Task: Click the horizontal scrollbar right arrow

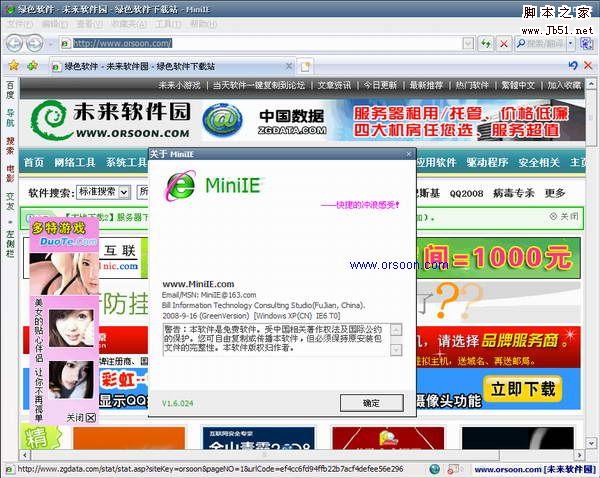Action: coord(579,455)
